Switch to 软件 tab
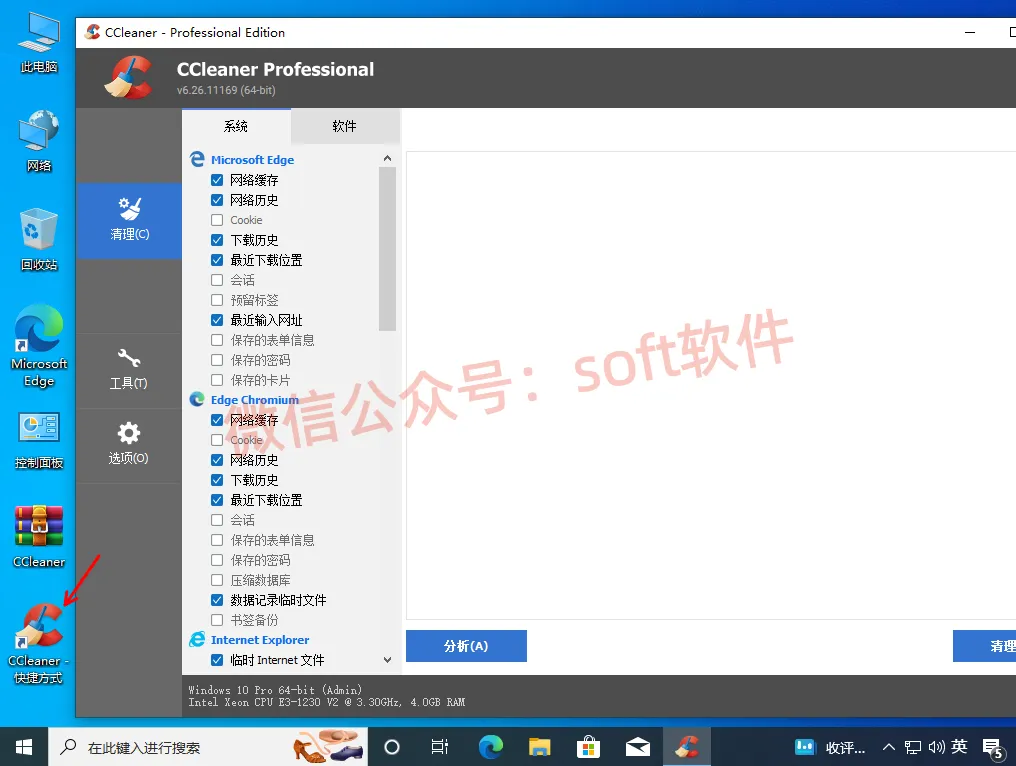This screenshot has height=766, width=1016. [345, 126]
